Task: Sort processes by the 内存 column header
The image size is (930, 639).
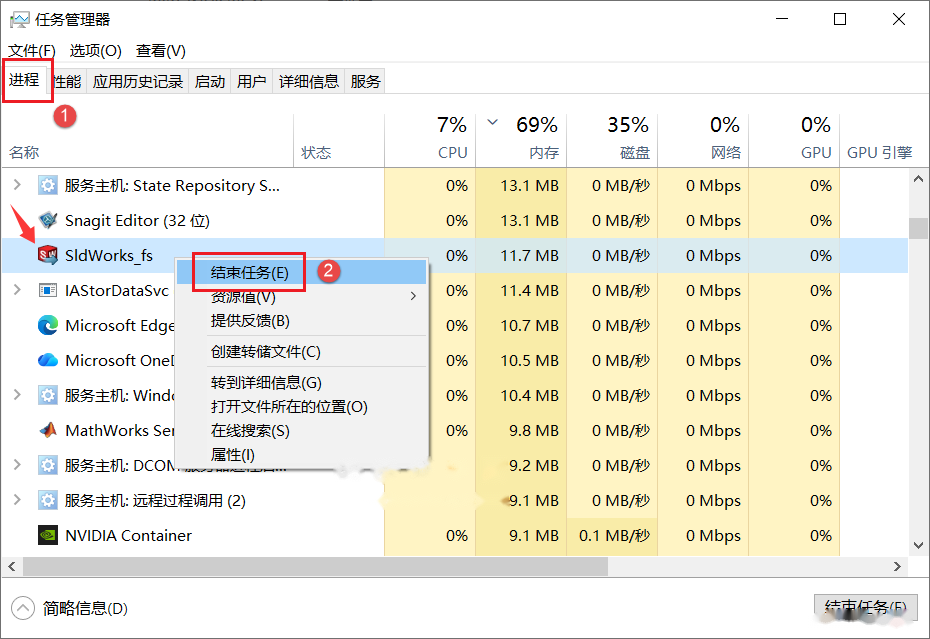Action: point(521,140)
